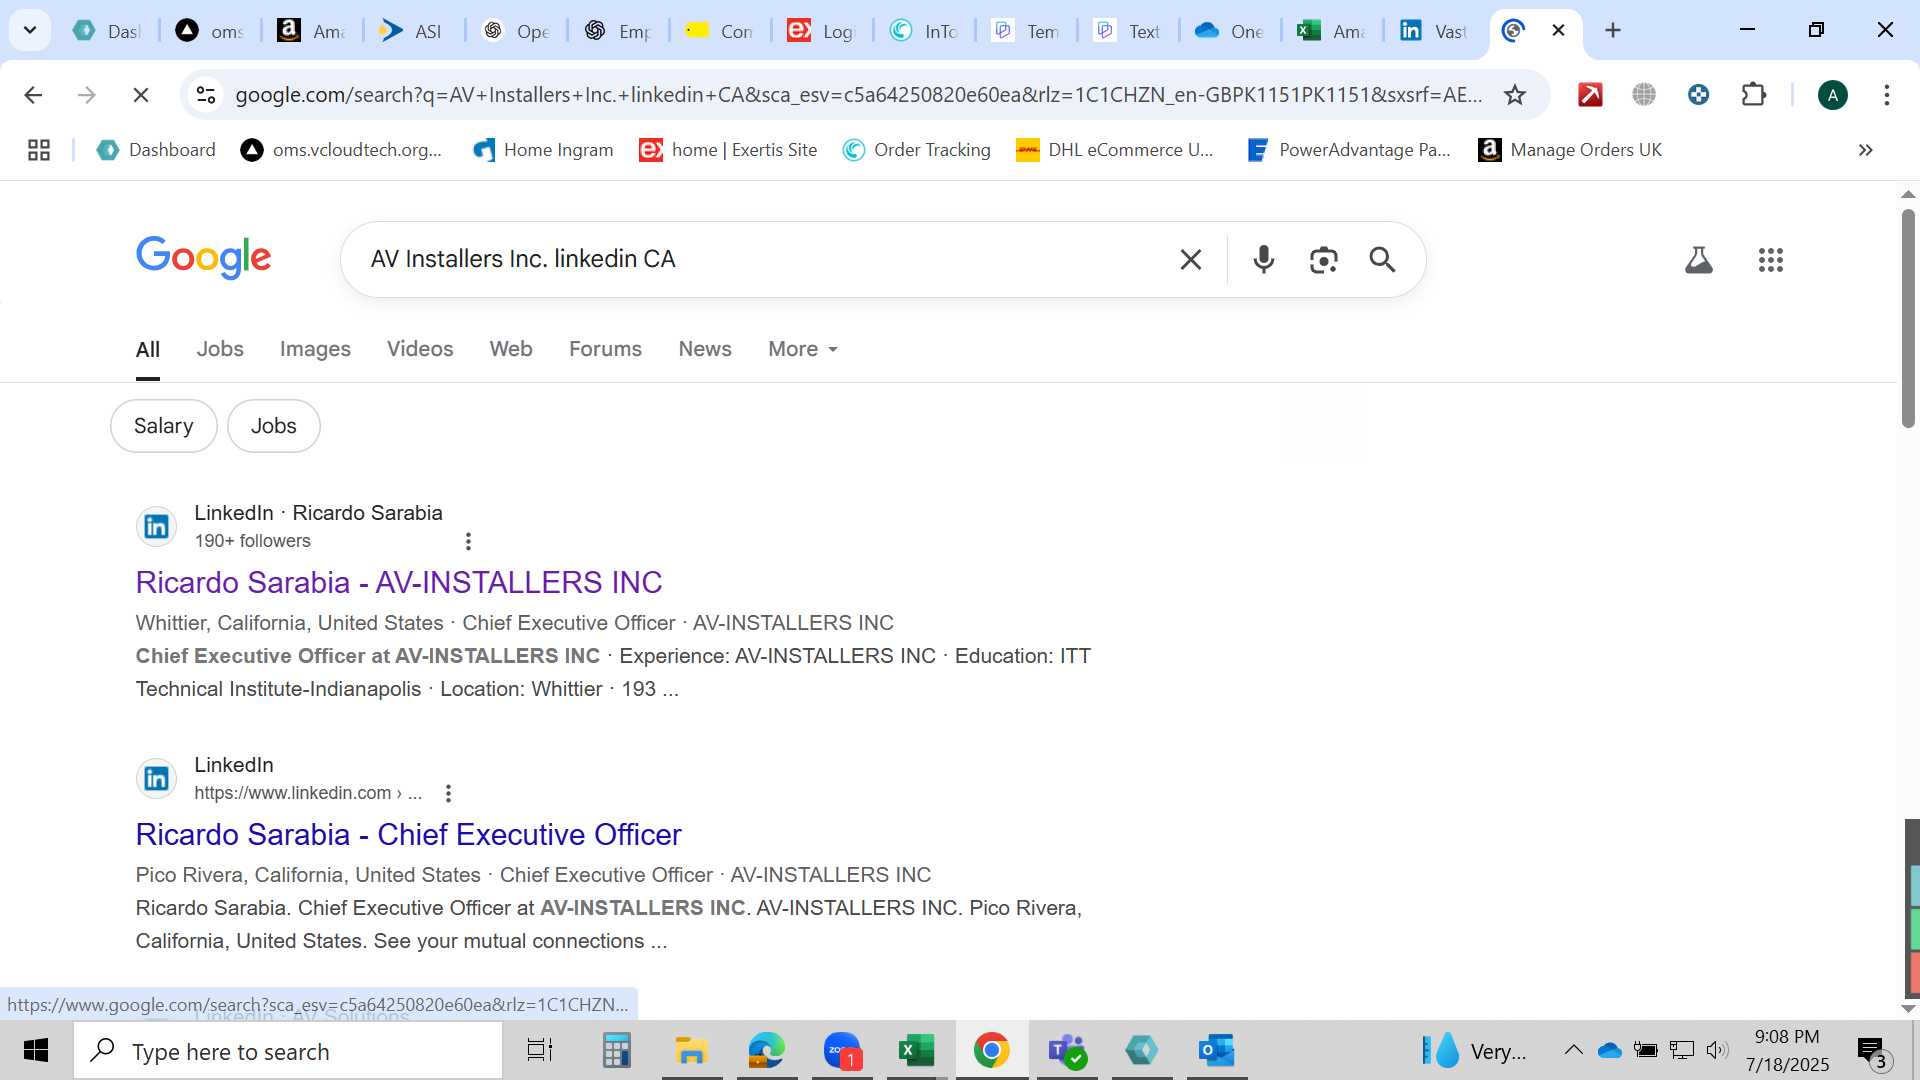Image resolution: width=1920 pixels, height=1080 pixels.
Task: Open Ricardo Sarabia - Chief Executive Officer result
Action: [408, 835]
